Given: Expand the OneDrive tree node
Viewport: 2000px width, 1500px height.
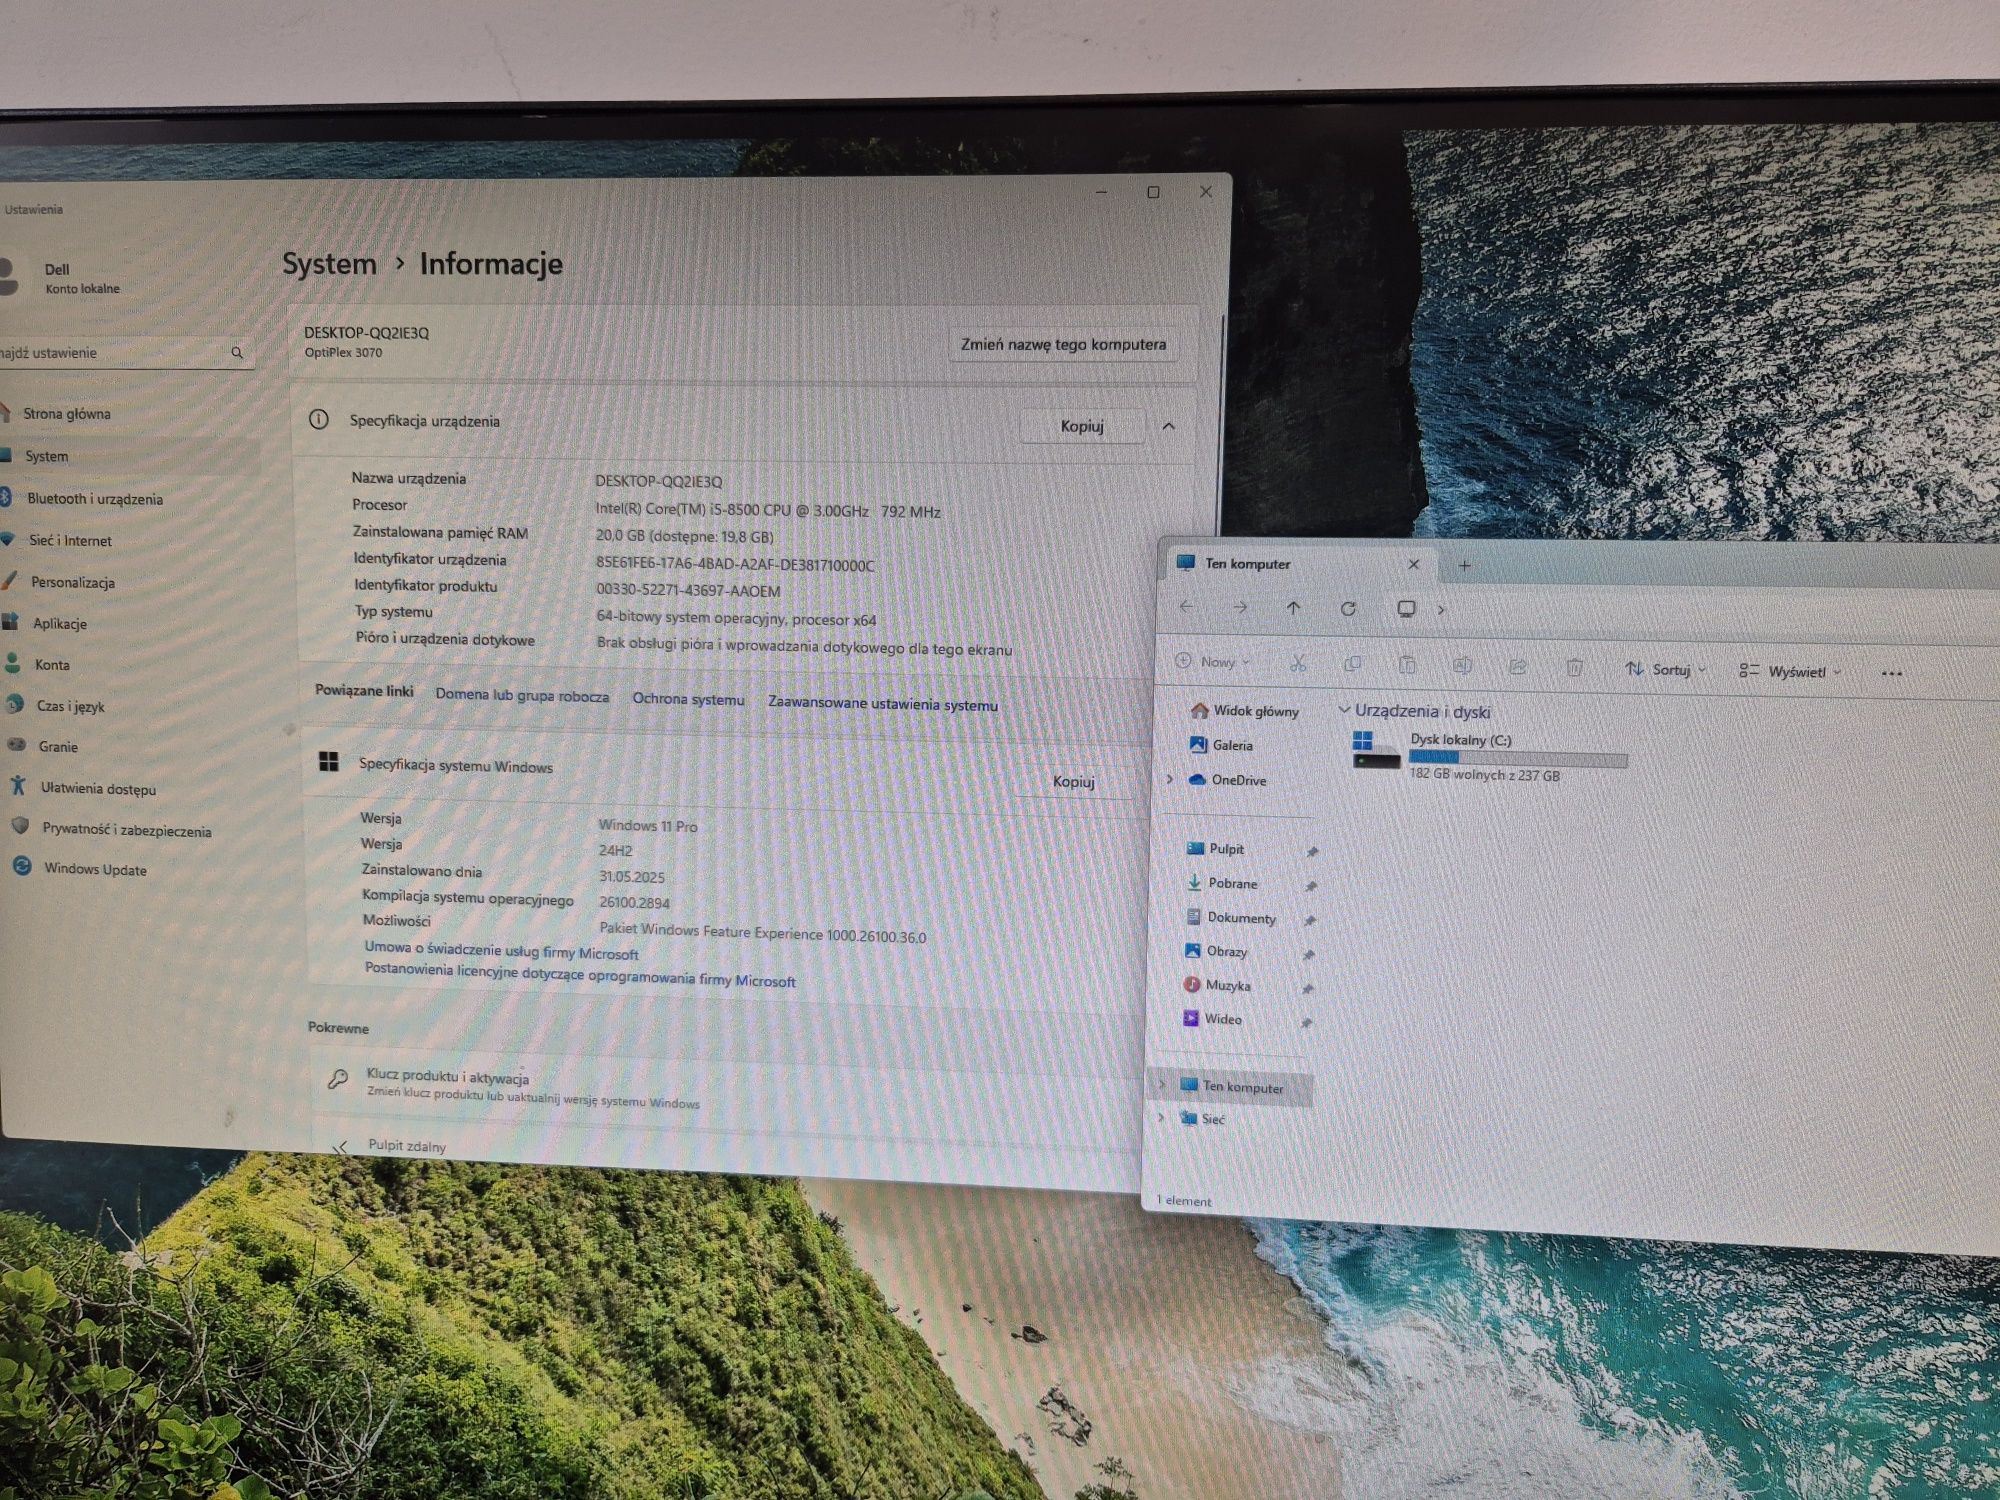Looking at the screenshot, I should pos(1169,778).
